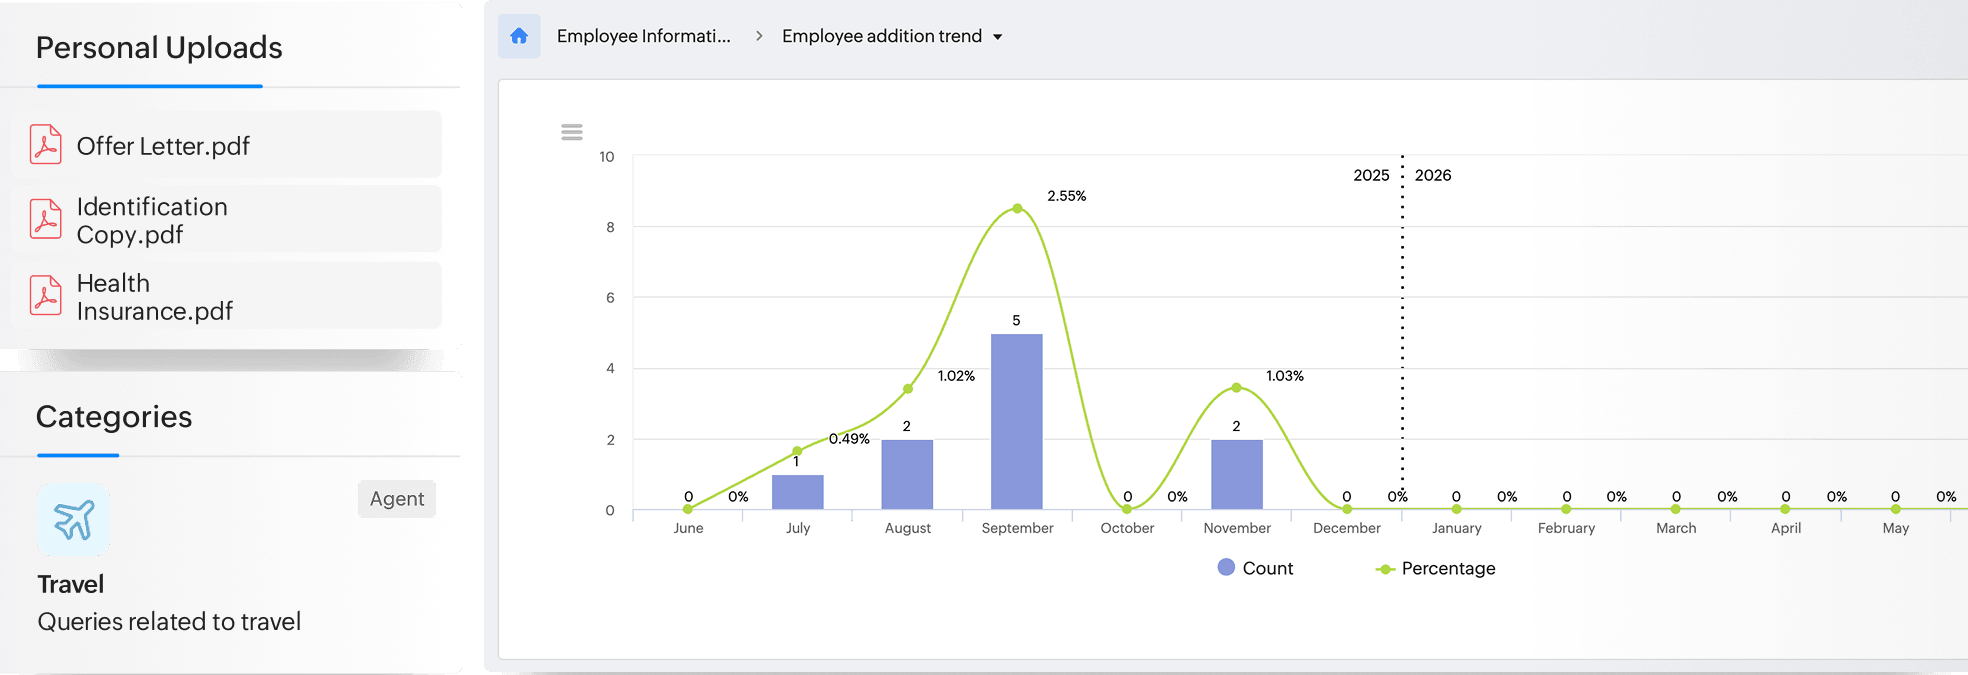This screenshot has height=675, width=1968.
Task: Click the 'December' axis label
Action: click(1347, 528)
